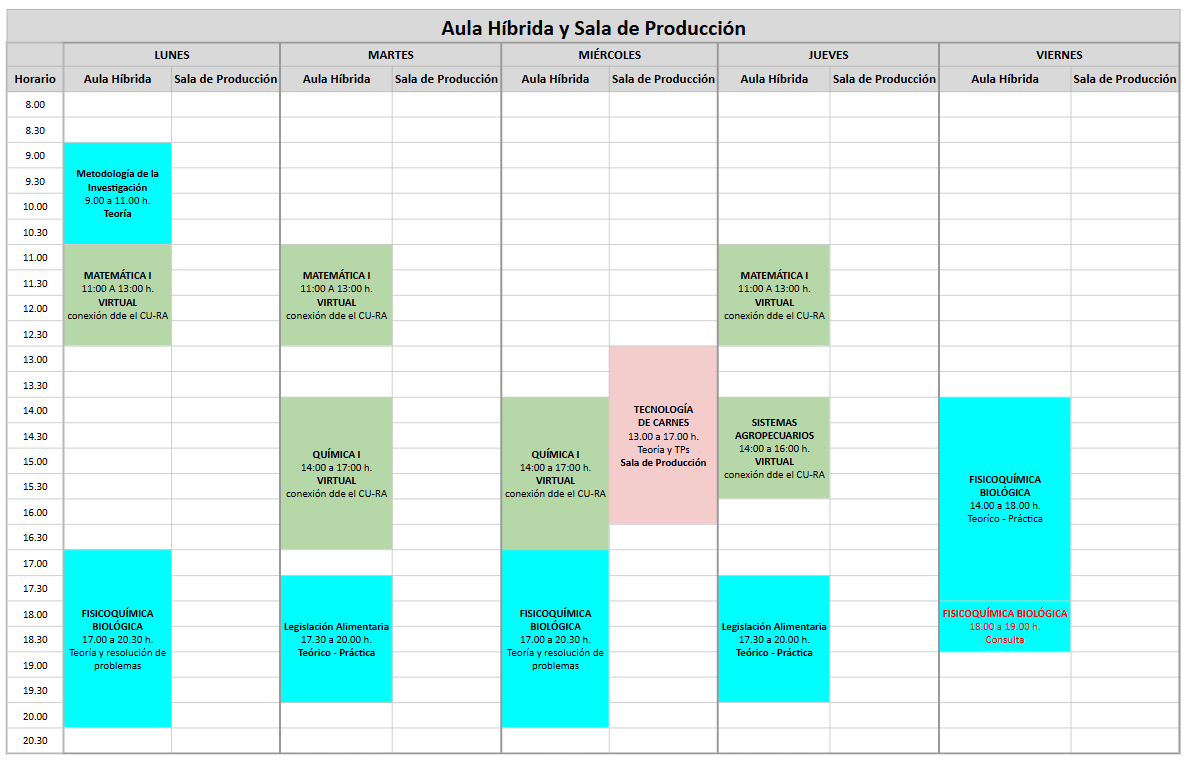
Task: Click the Horario column header
Action: [35, 79]
